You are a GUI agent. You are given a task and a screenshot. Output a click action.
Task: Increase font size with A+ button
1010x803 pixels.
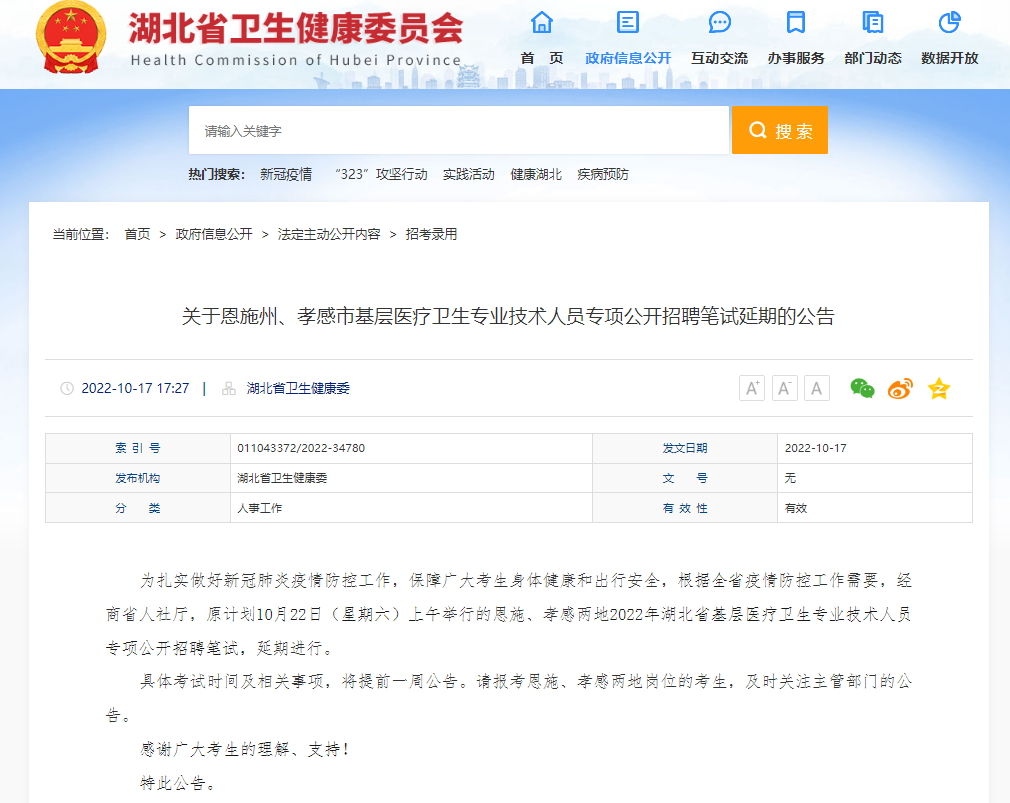[752, 388]
